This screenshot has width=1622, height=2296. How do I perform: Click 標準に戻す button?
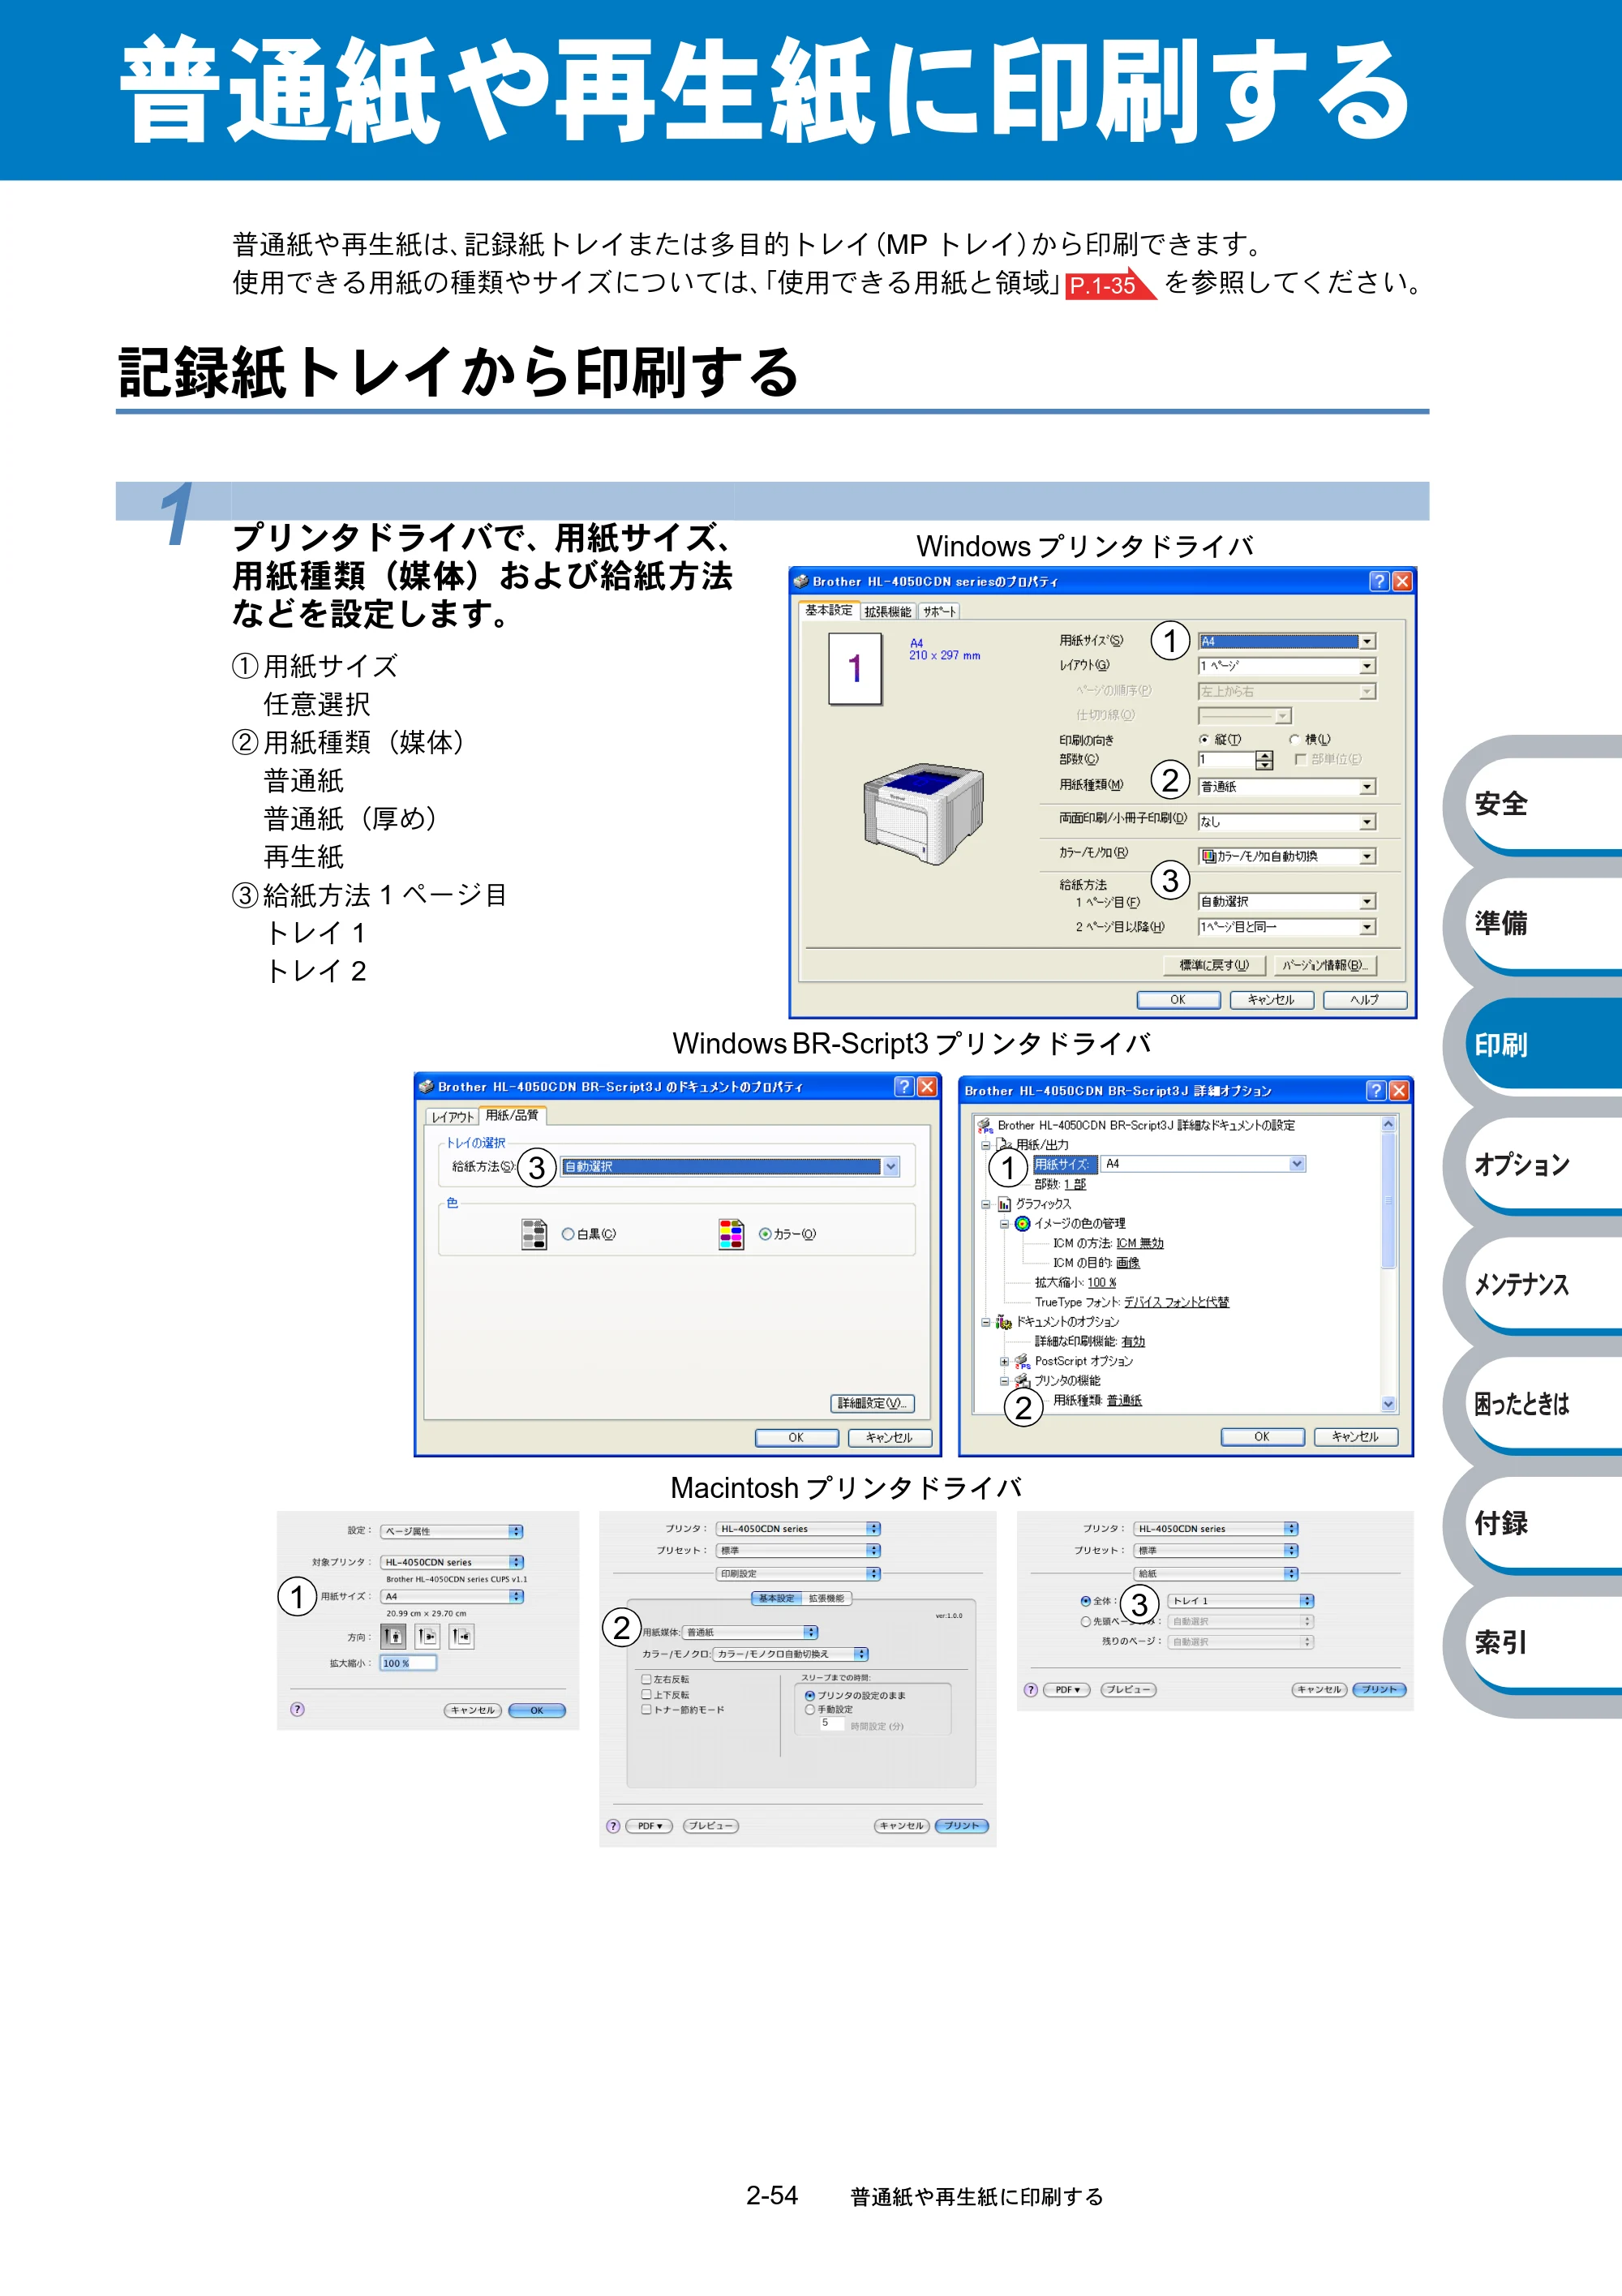click(1214, 965)
